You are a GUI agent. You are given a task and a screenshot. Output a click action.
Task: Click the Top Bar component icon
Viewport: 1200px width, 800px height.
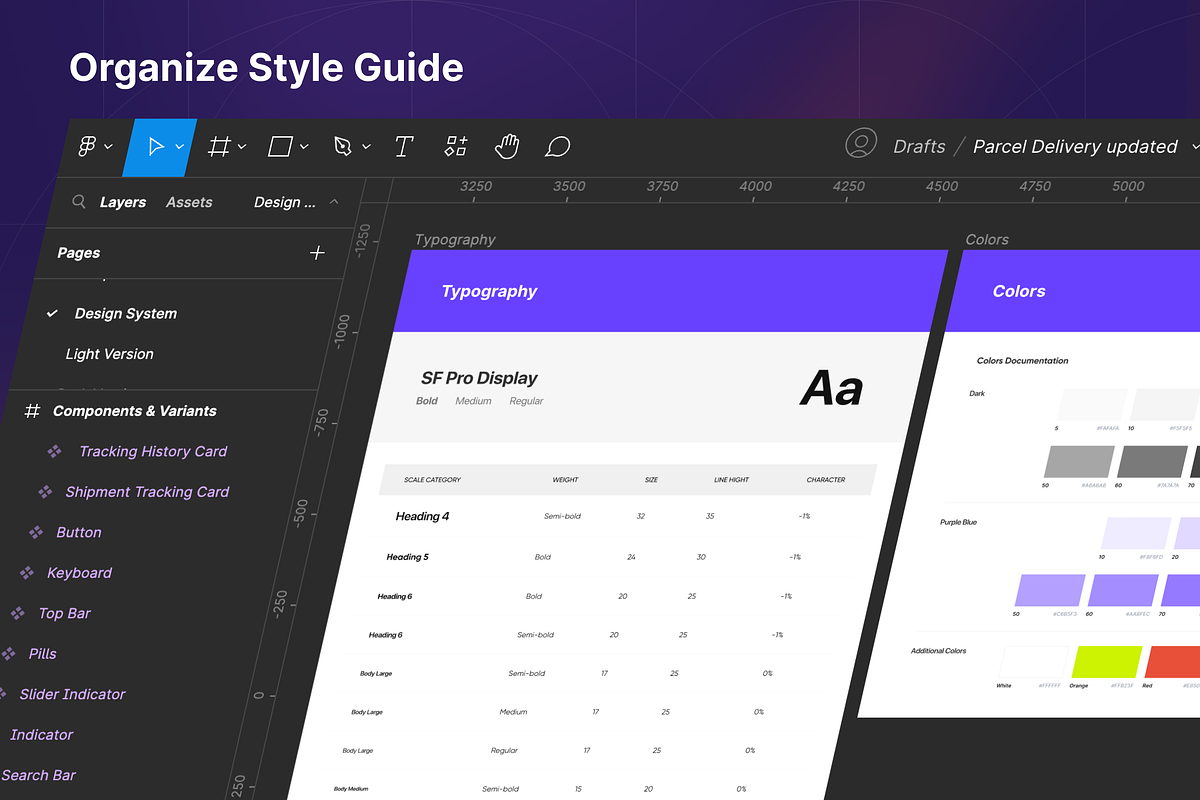(x=17, y=613)
